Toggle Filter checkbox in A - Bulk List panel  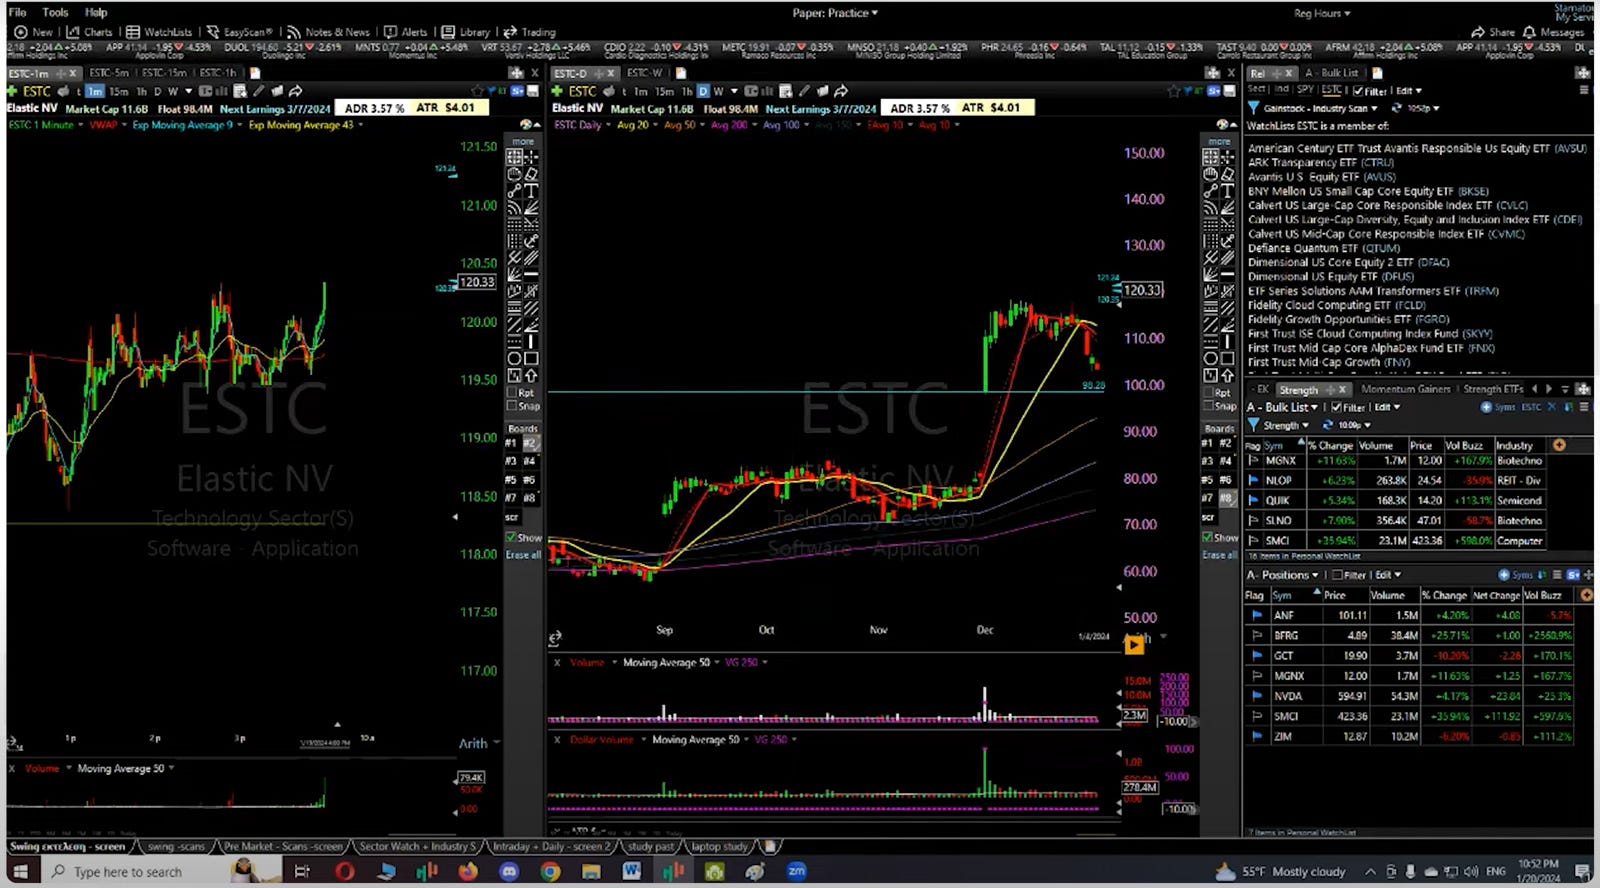tap(1337, 407)
